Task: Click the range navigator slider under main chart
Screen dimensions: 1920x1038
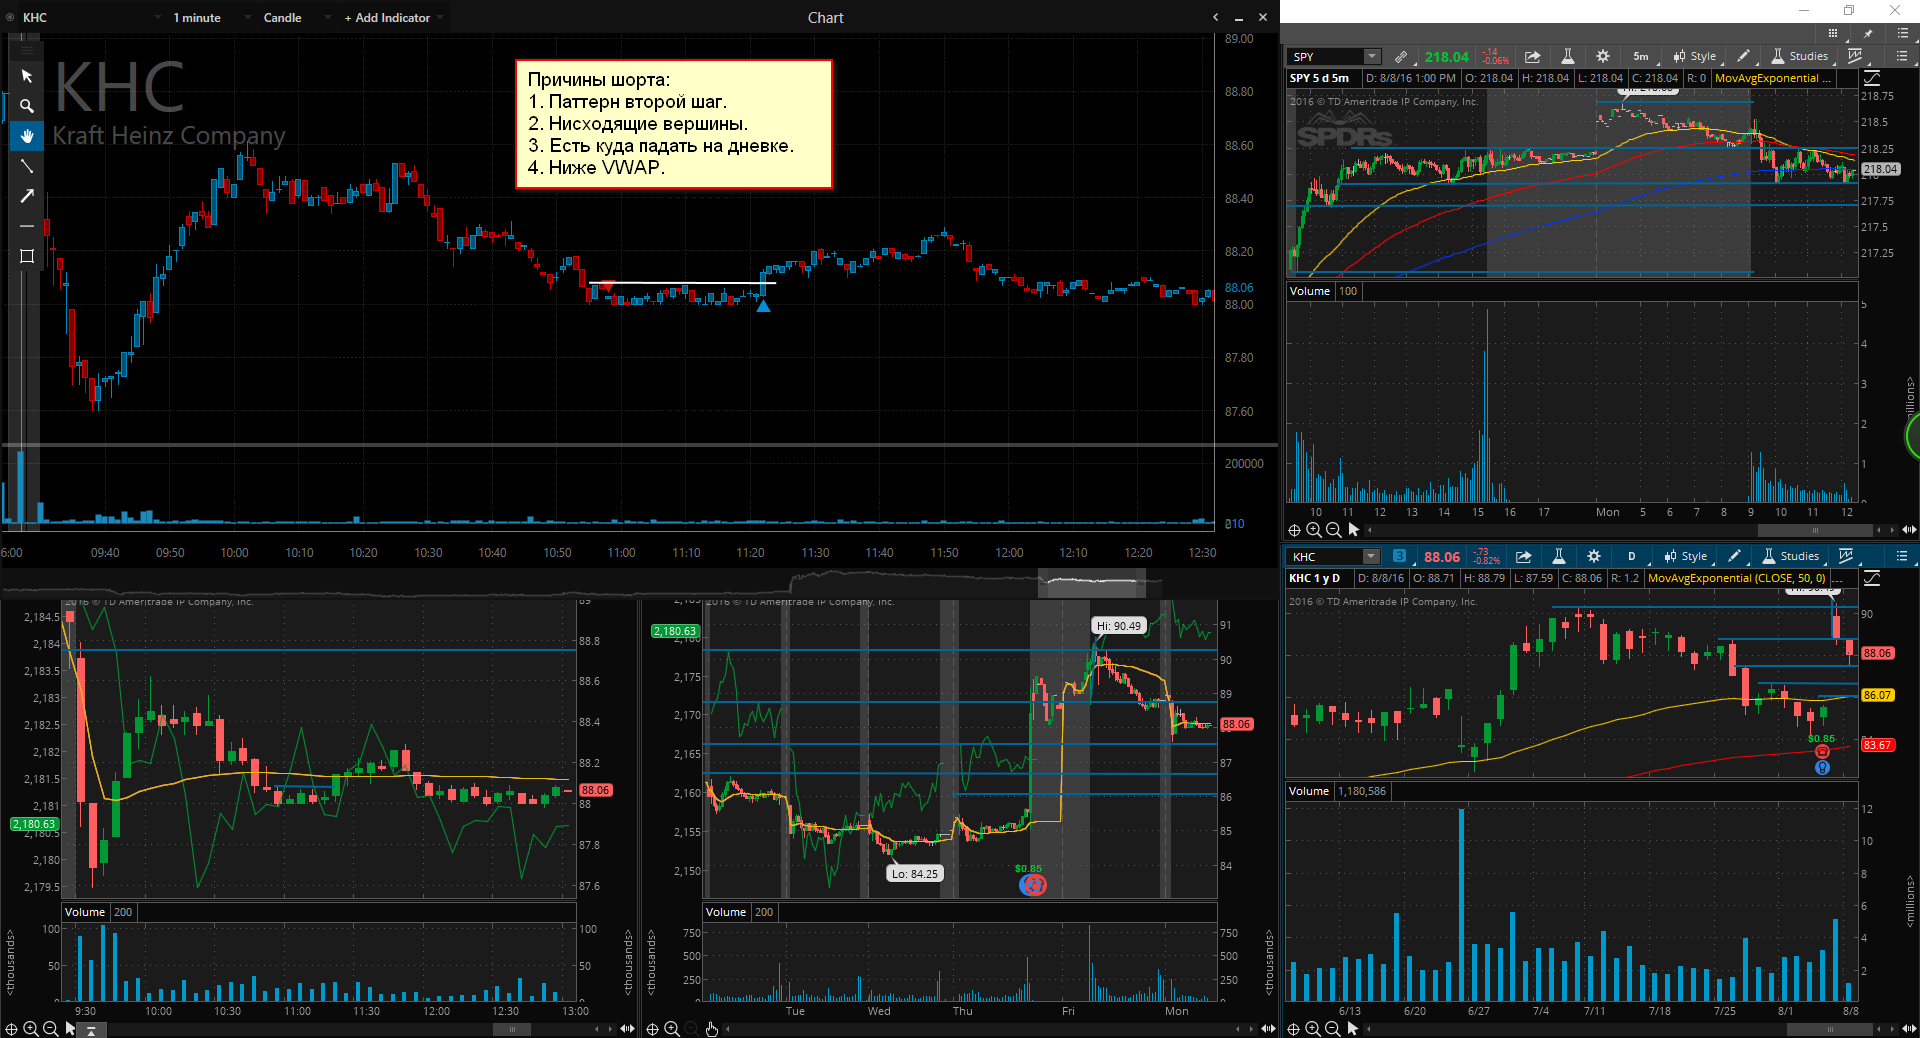Action: [x=1093, y=581]
